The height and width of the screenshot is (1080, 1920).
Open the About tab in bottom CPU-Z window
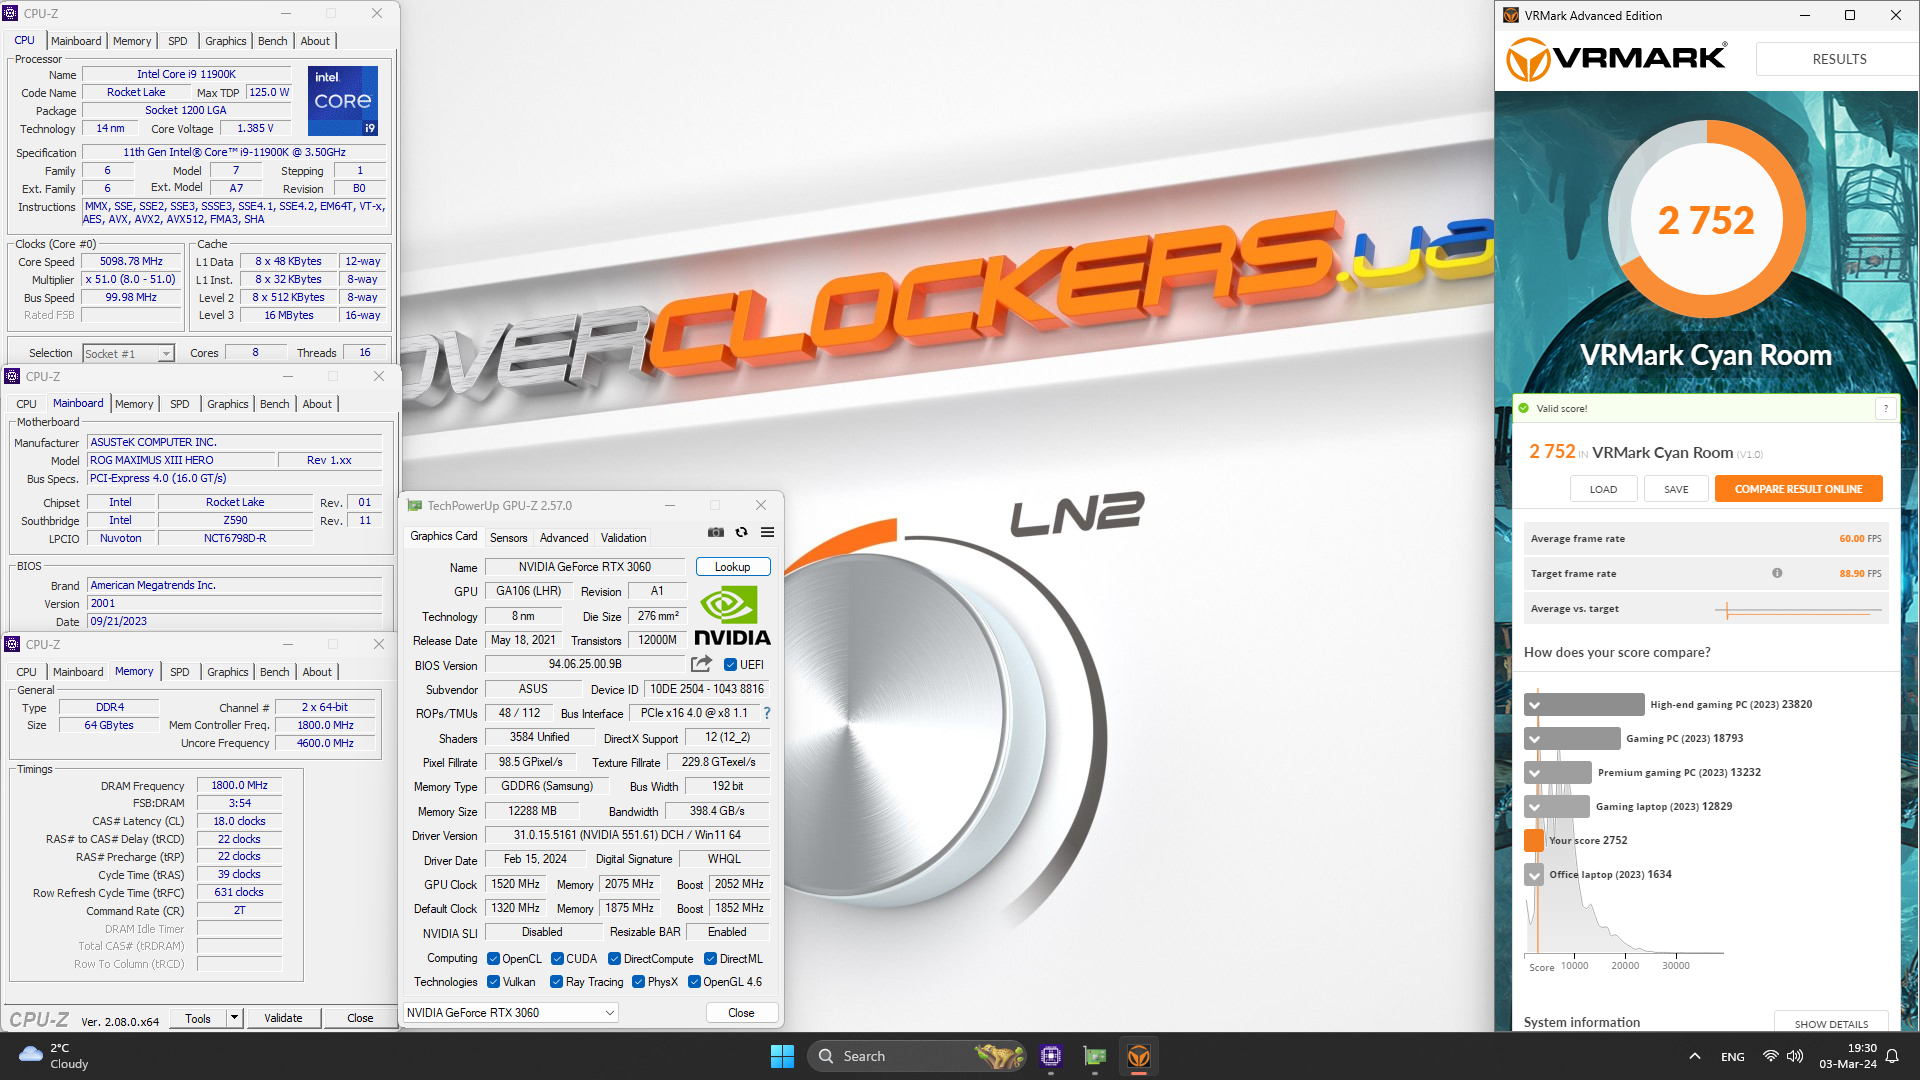[x=317, y=672]
